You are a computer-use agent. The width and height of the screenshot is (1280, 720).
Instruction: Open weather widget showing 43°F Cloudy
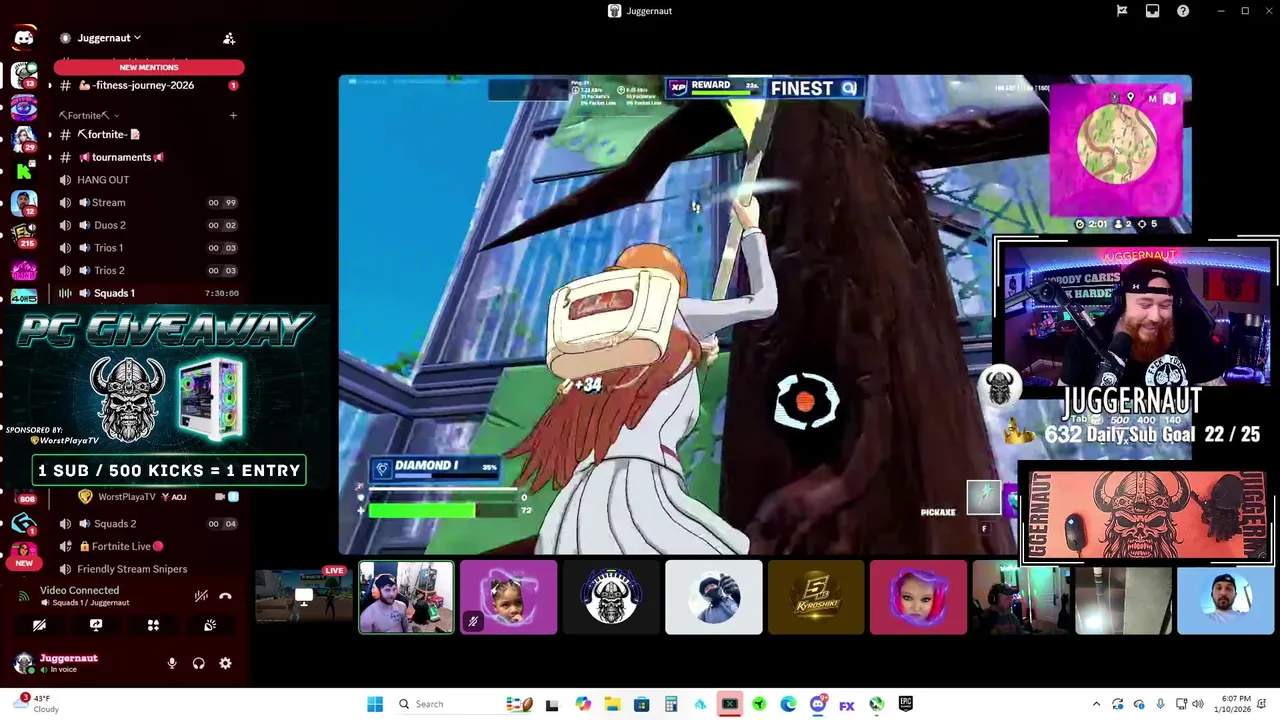tap(38, 704)
